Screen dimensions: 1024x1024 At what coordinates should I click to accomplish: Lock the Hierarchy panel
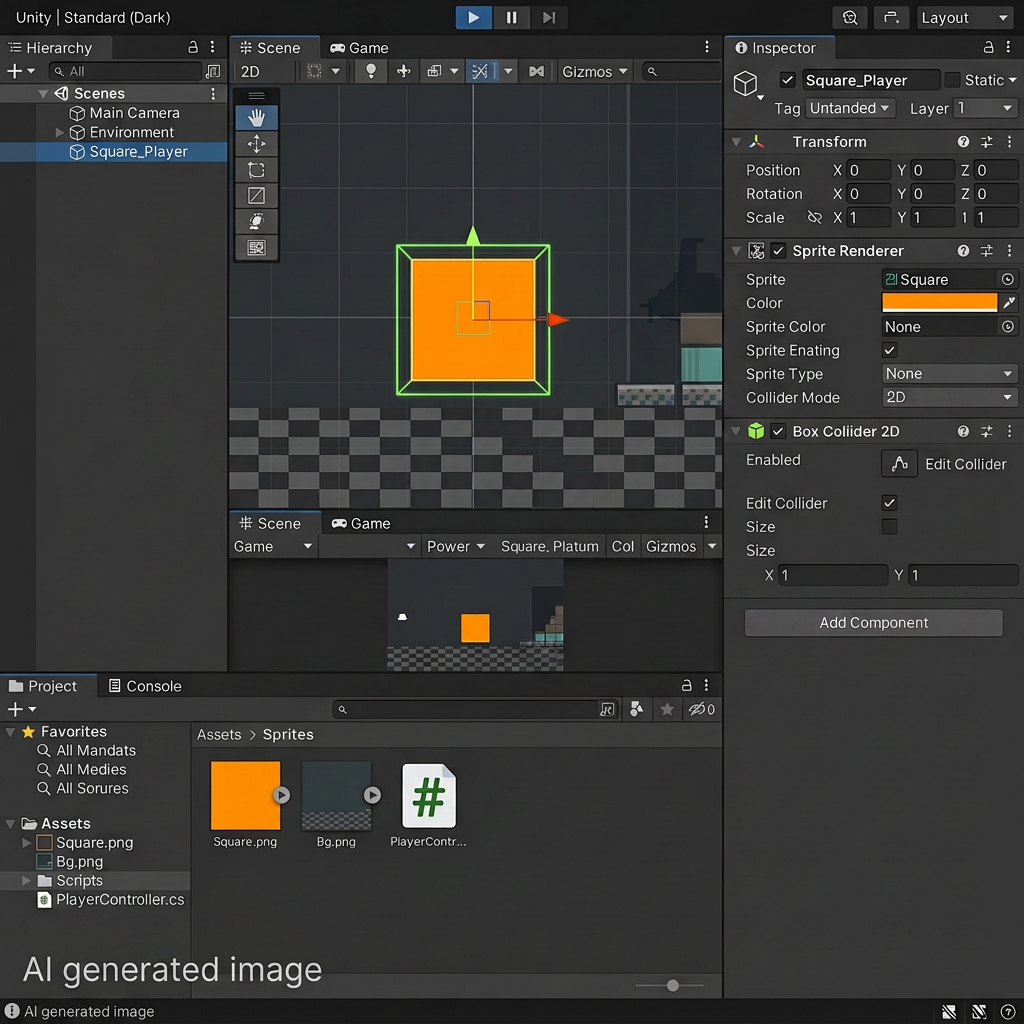193,47
